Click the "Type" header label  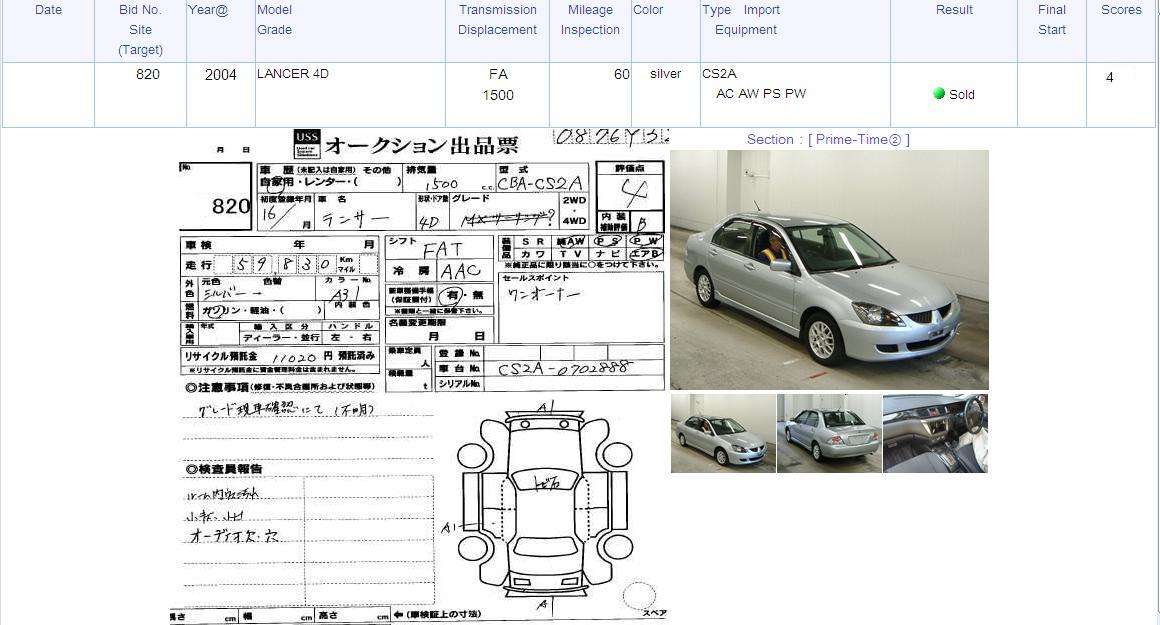716,10
